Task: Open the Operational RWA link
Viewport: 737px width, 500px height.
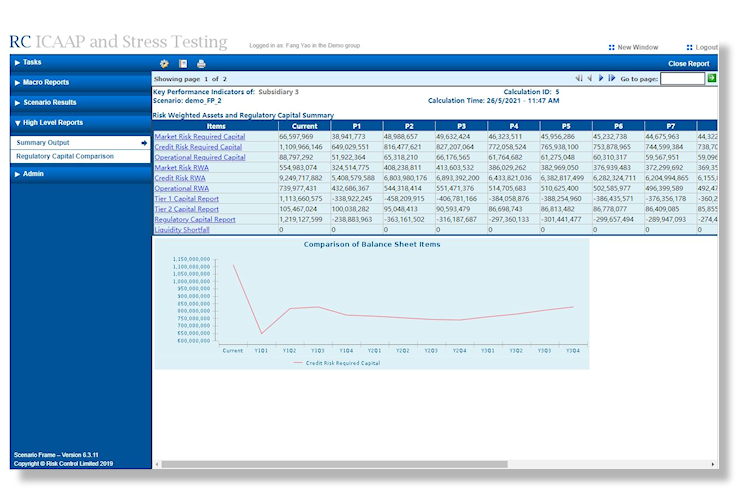Action: (181, 188)
